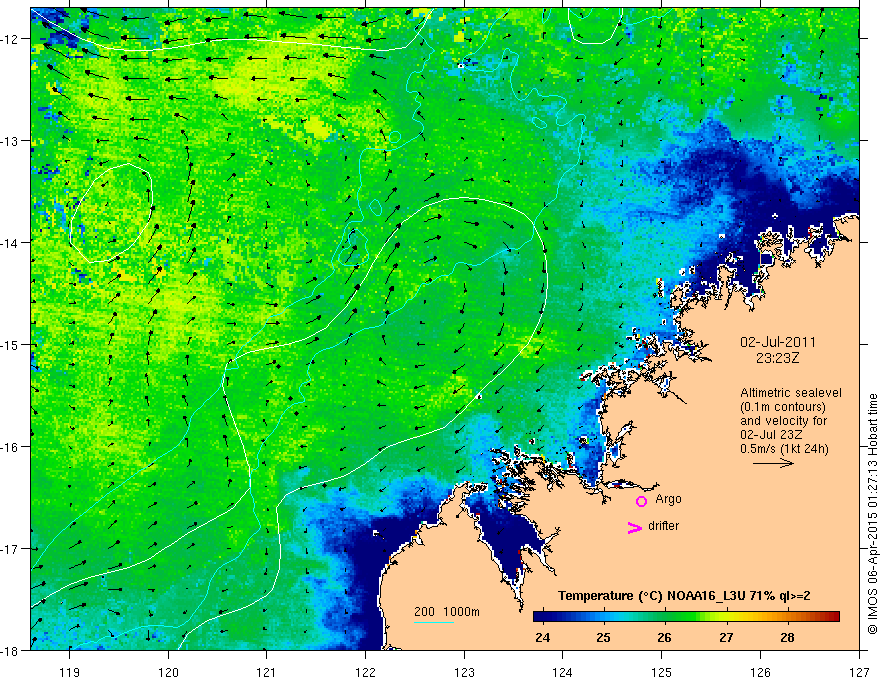Click the longitude axis label '122'
Screen dimensions: 880x680
pos(365,672)
